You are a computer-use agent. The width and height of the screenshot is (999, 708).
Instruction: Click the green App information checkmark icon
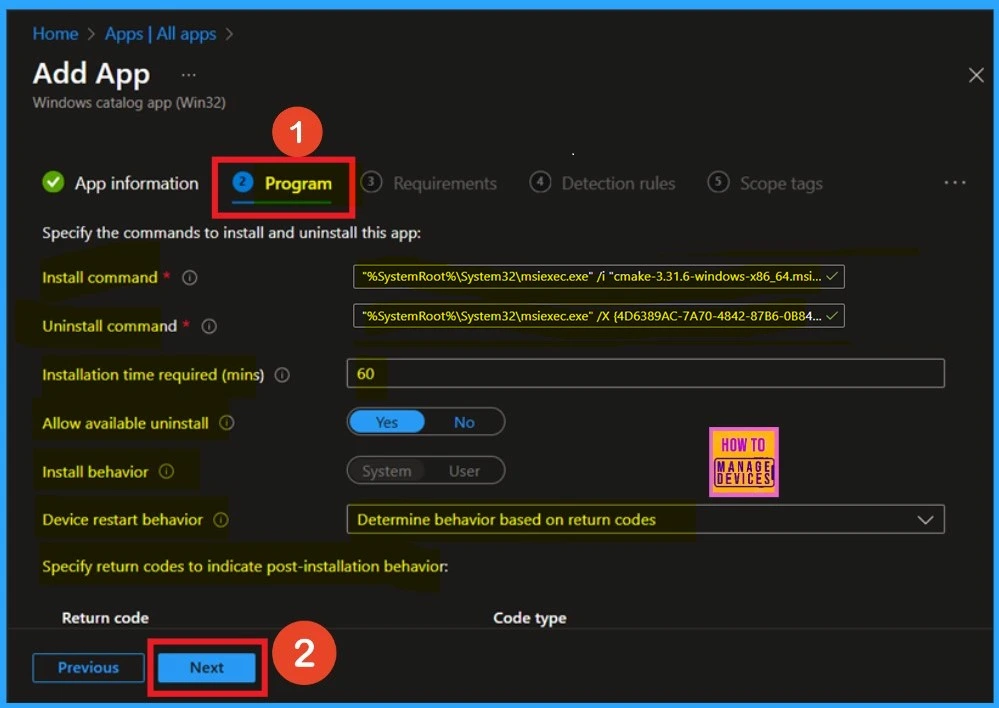[x=53, y=183]
